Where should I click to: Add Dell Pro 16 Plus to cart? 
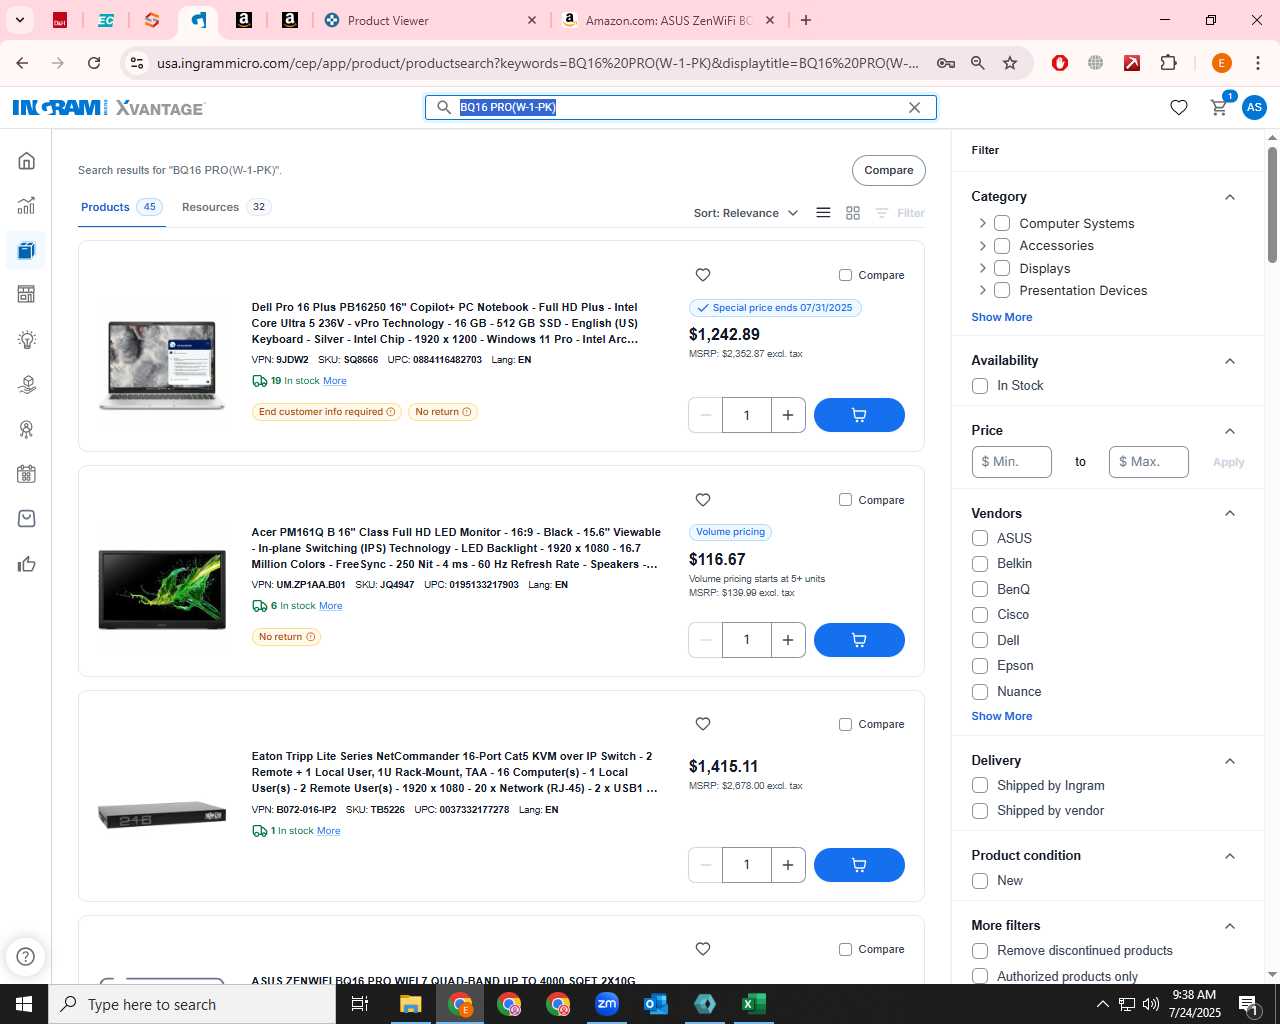[x=859, y=415]
